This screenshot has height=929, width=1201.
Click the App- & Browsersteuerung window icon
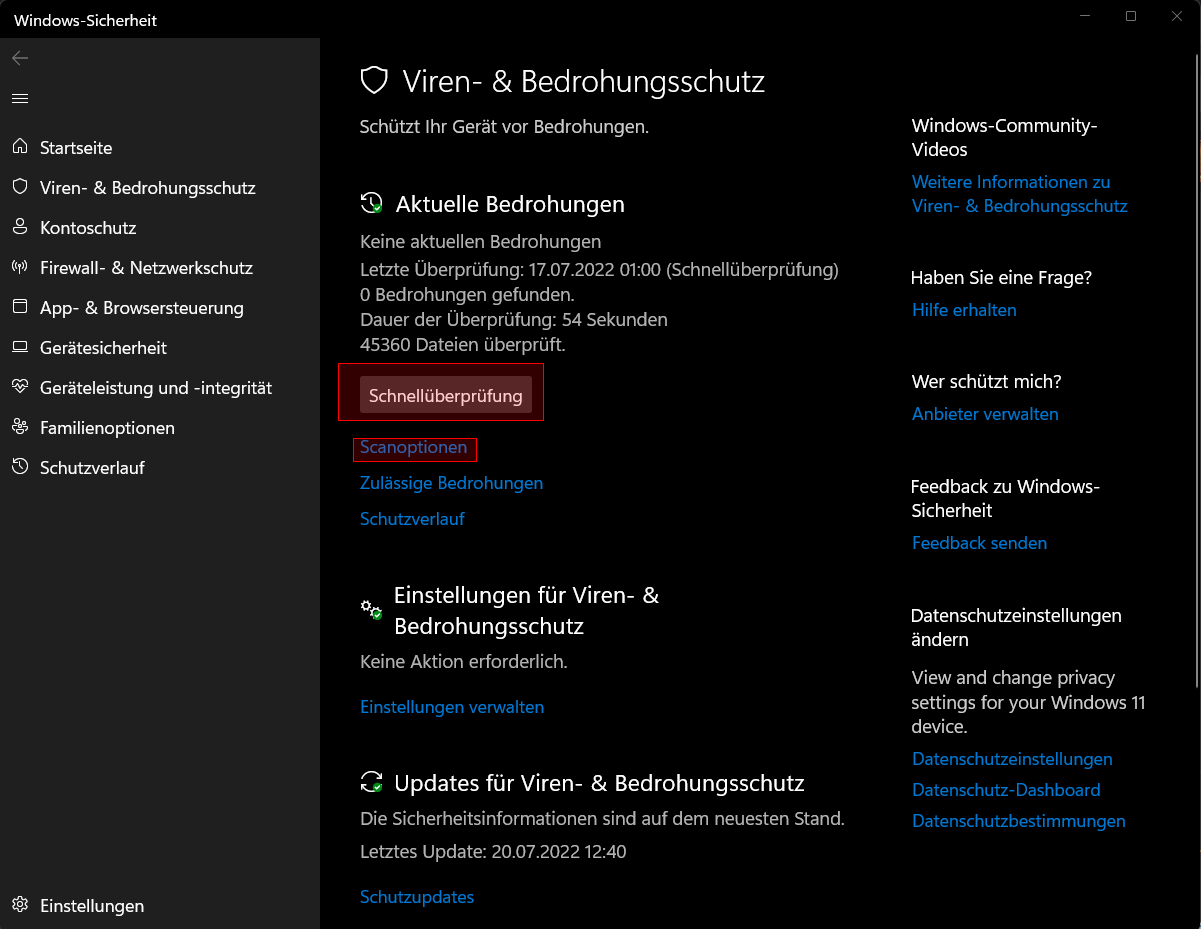[20, 308]
